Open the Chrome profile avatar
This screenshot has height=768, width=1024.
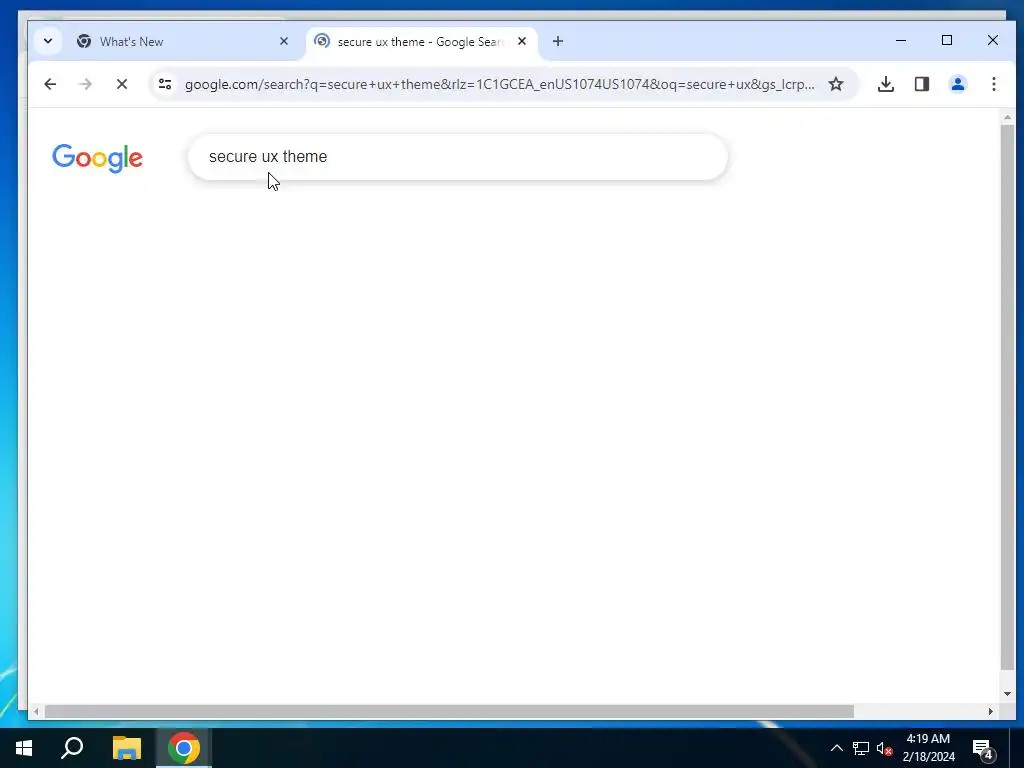957,84
